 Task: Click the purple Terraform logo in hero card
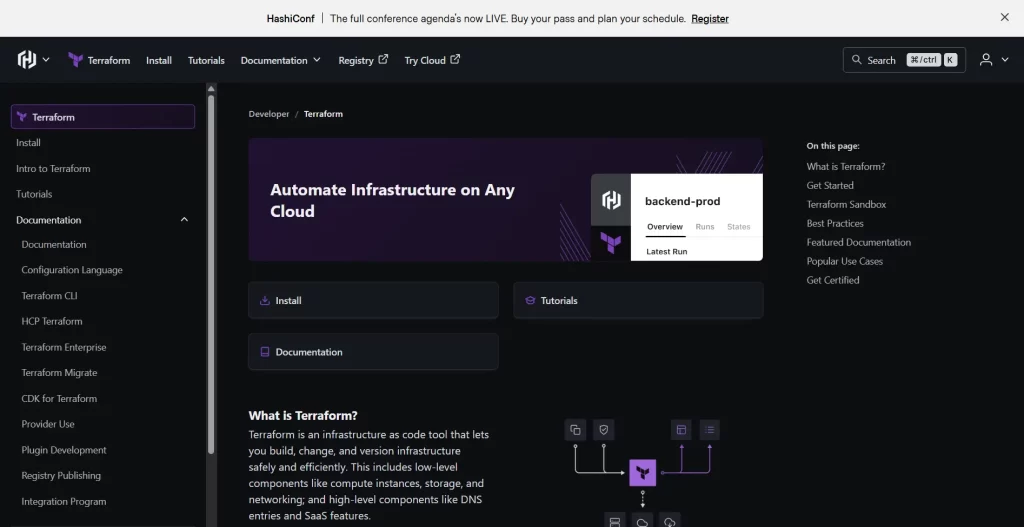(611, 243)
